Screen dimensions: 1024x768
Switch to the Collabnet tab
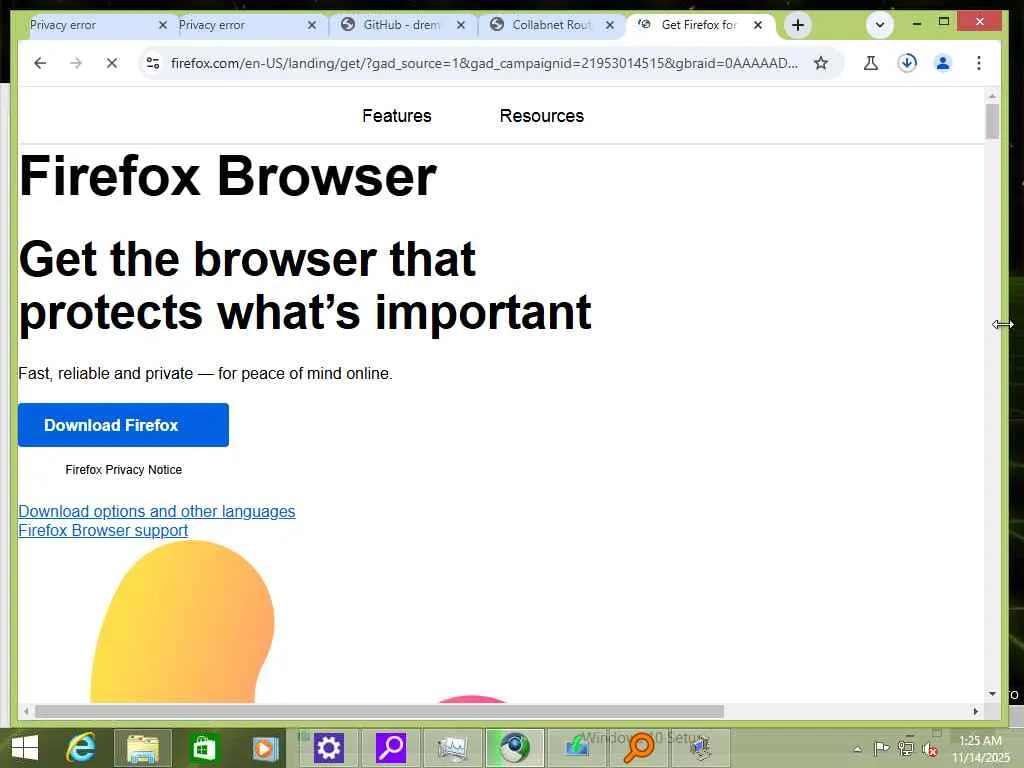pyautogui.click(x=551, y=25)
